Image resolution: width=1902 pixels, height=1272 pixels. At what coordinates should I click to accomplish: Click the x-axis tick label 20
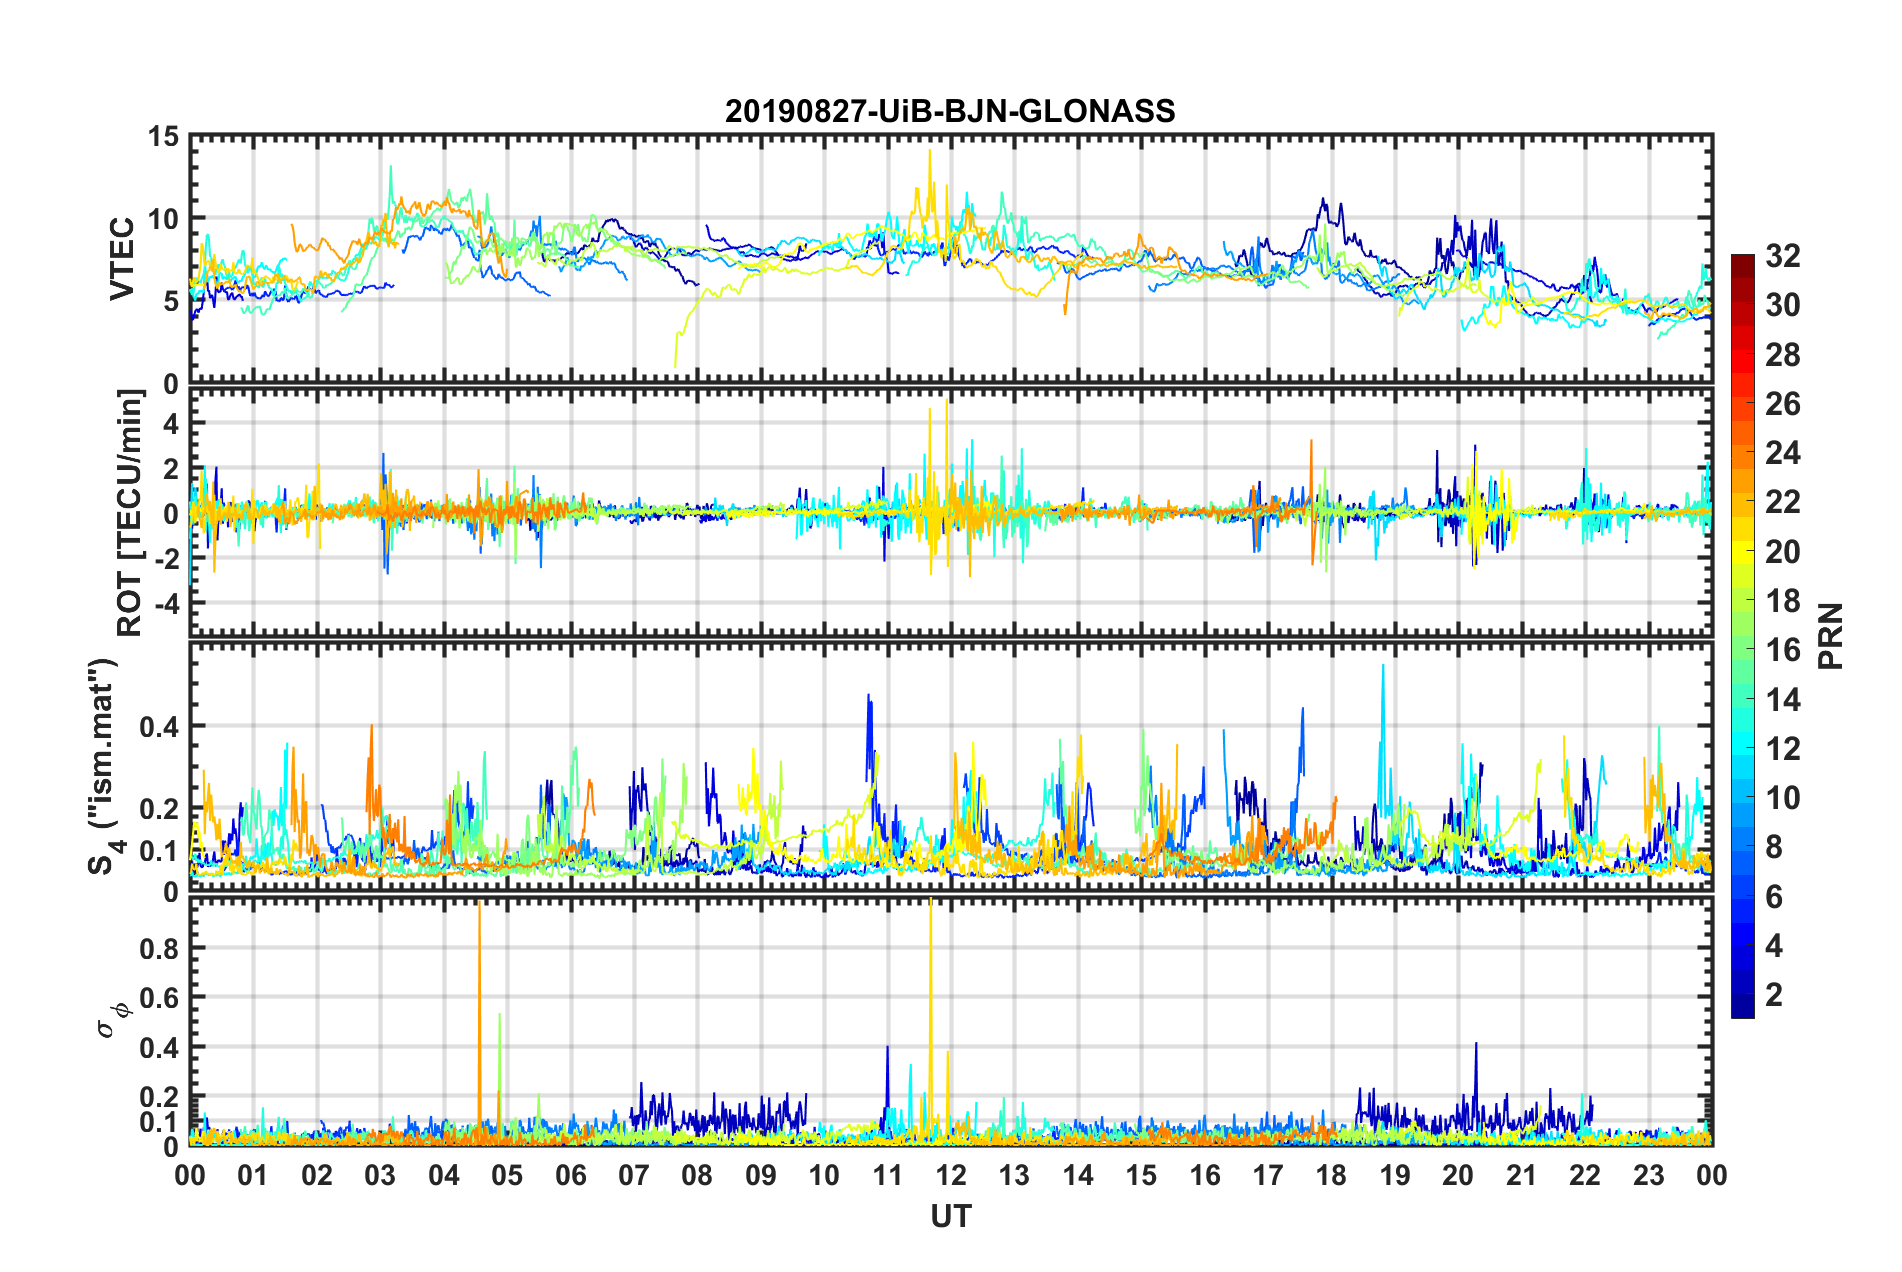[1458, 1175]
